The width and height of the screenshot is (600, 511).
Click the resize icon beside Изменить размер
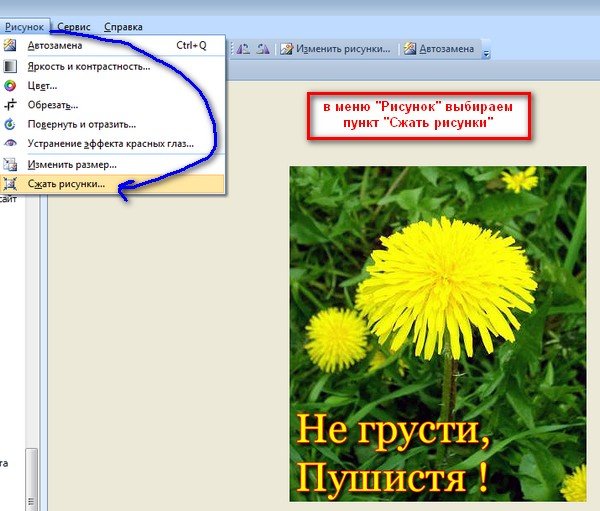coord(10,165)
